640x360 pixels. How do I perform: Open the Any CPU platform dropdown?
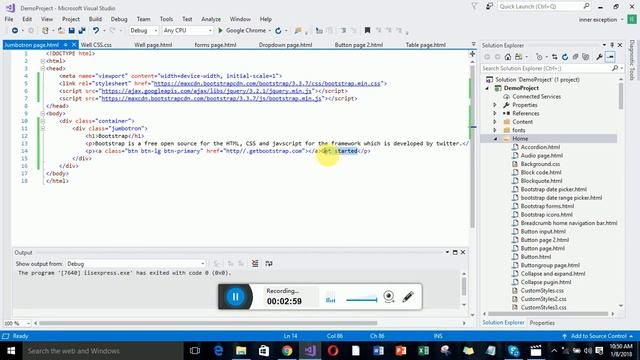point(188,31)
